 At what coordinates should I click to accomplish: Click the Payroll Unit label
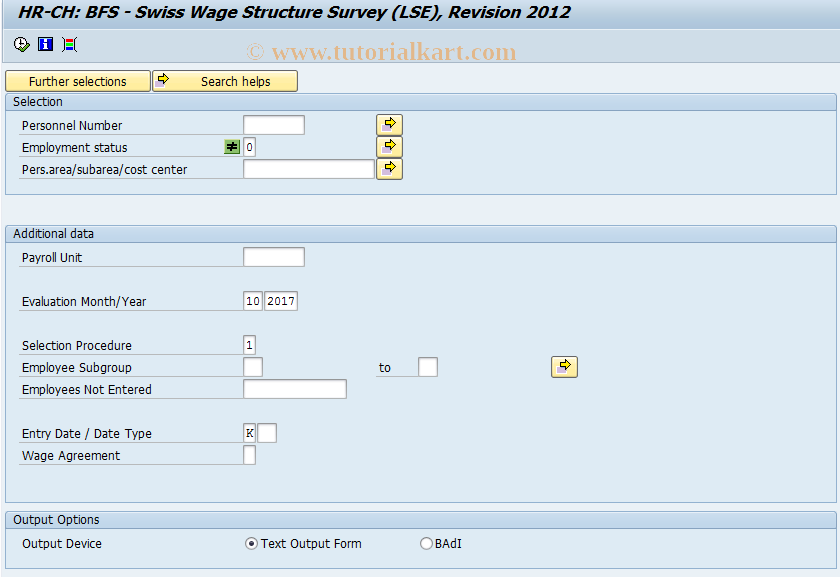pos(52,258)
